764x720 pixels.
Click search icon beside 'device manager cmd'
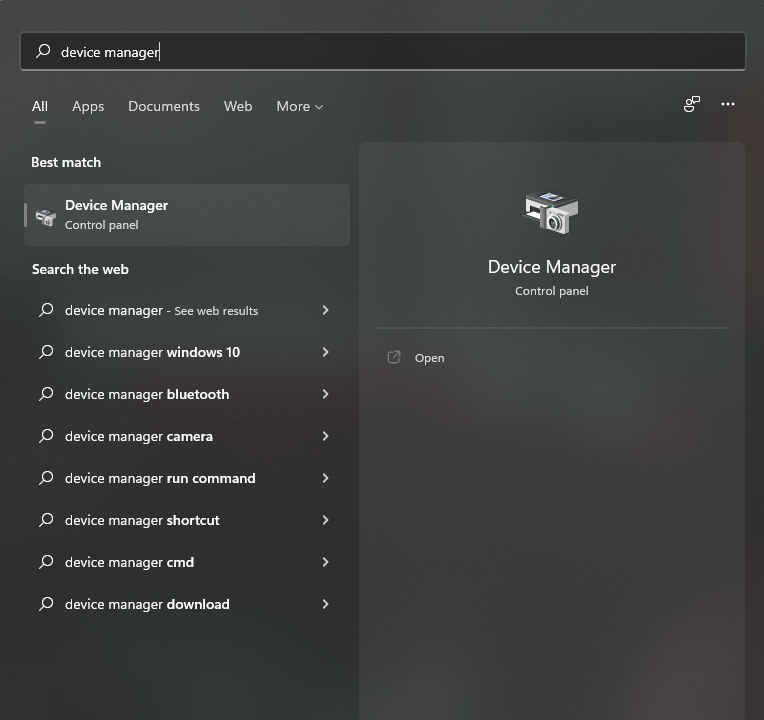(46, 561)
